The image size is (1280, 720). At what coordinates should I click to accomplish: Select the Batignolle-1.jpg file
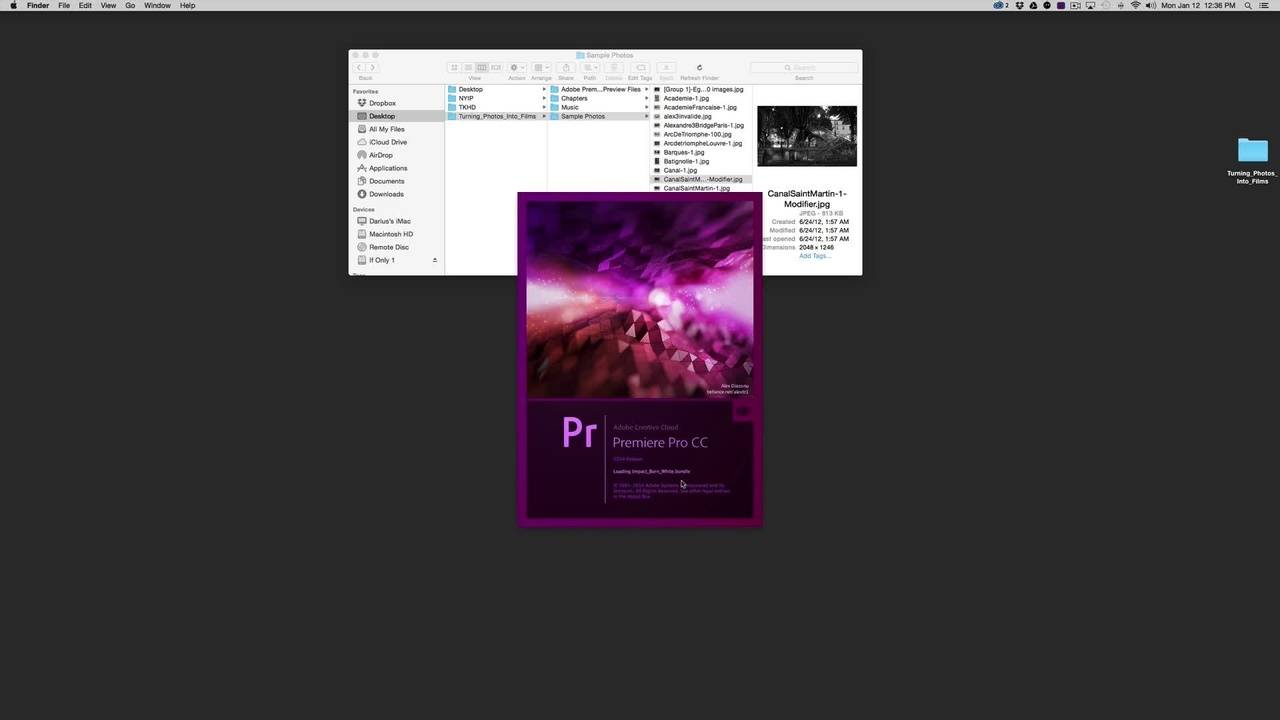click(702, 161)
